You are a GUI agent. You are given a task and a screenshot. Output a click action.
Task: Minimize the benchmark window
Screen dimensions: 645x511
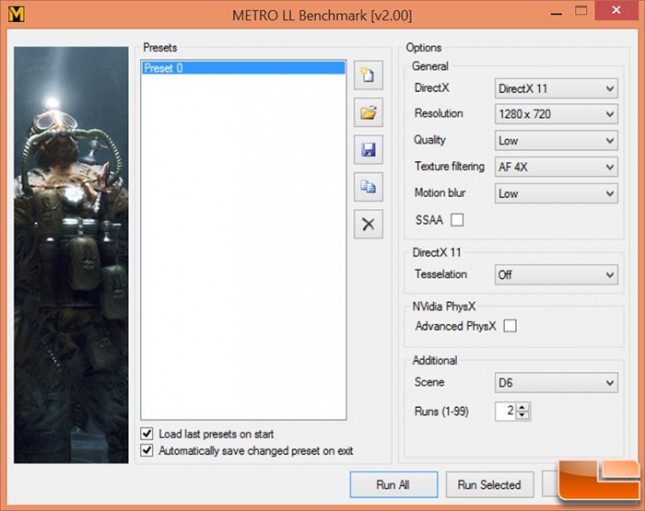556,12
